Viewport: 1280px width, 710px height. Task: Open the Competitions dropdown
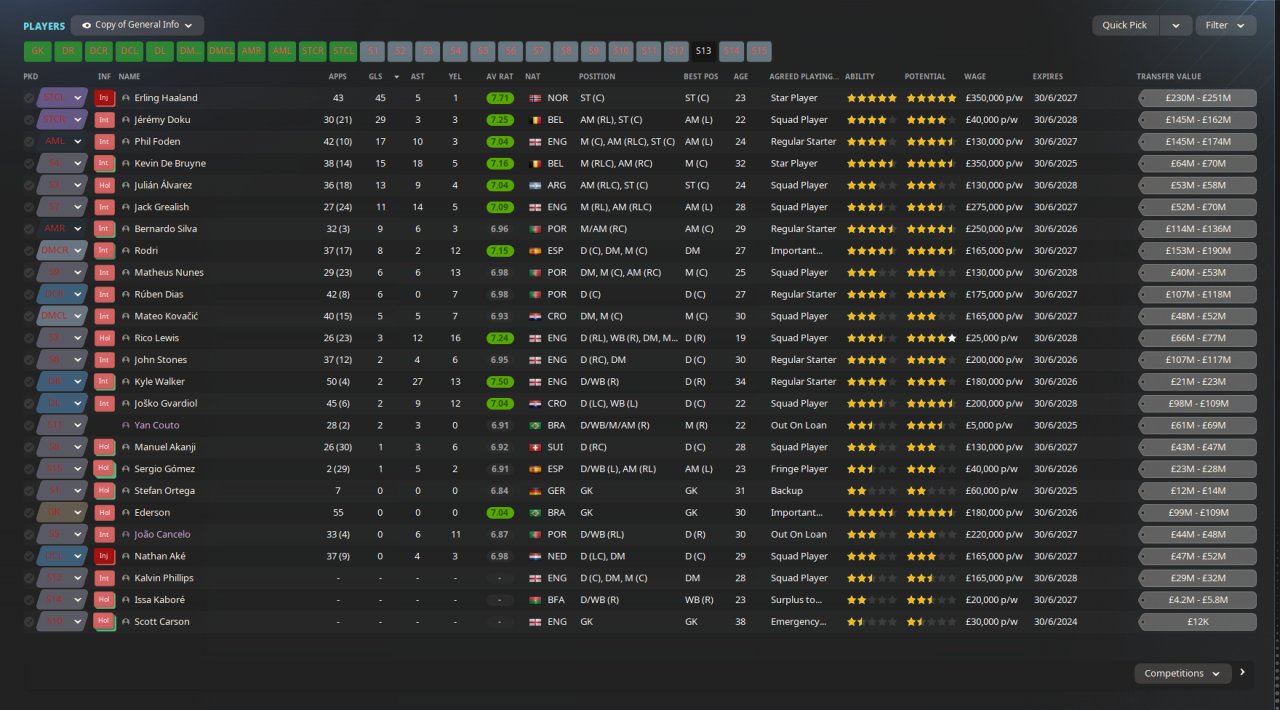pyautogui.click(x=1182, y=674)
